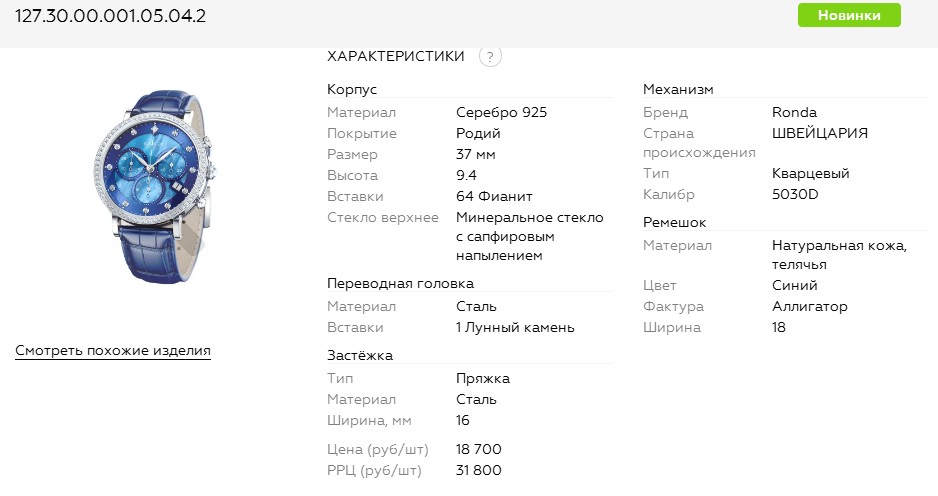Click the 5030D caliber value
Screen dimensions: 938x496
795,194
